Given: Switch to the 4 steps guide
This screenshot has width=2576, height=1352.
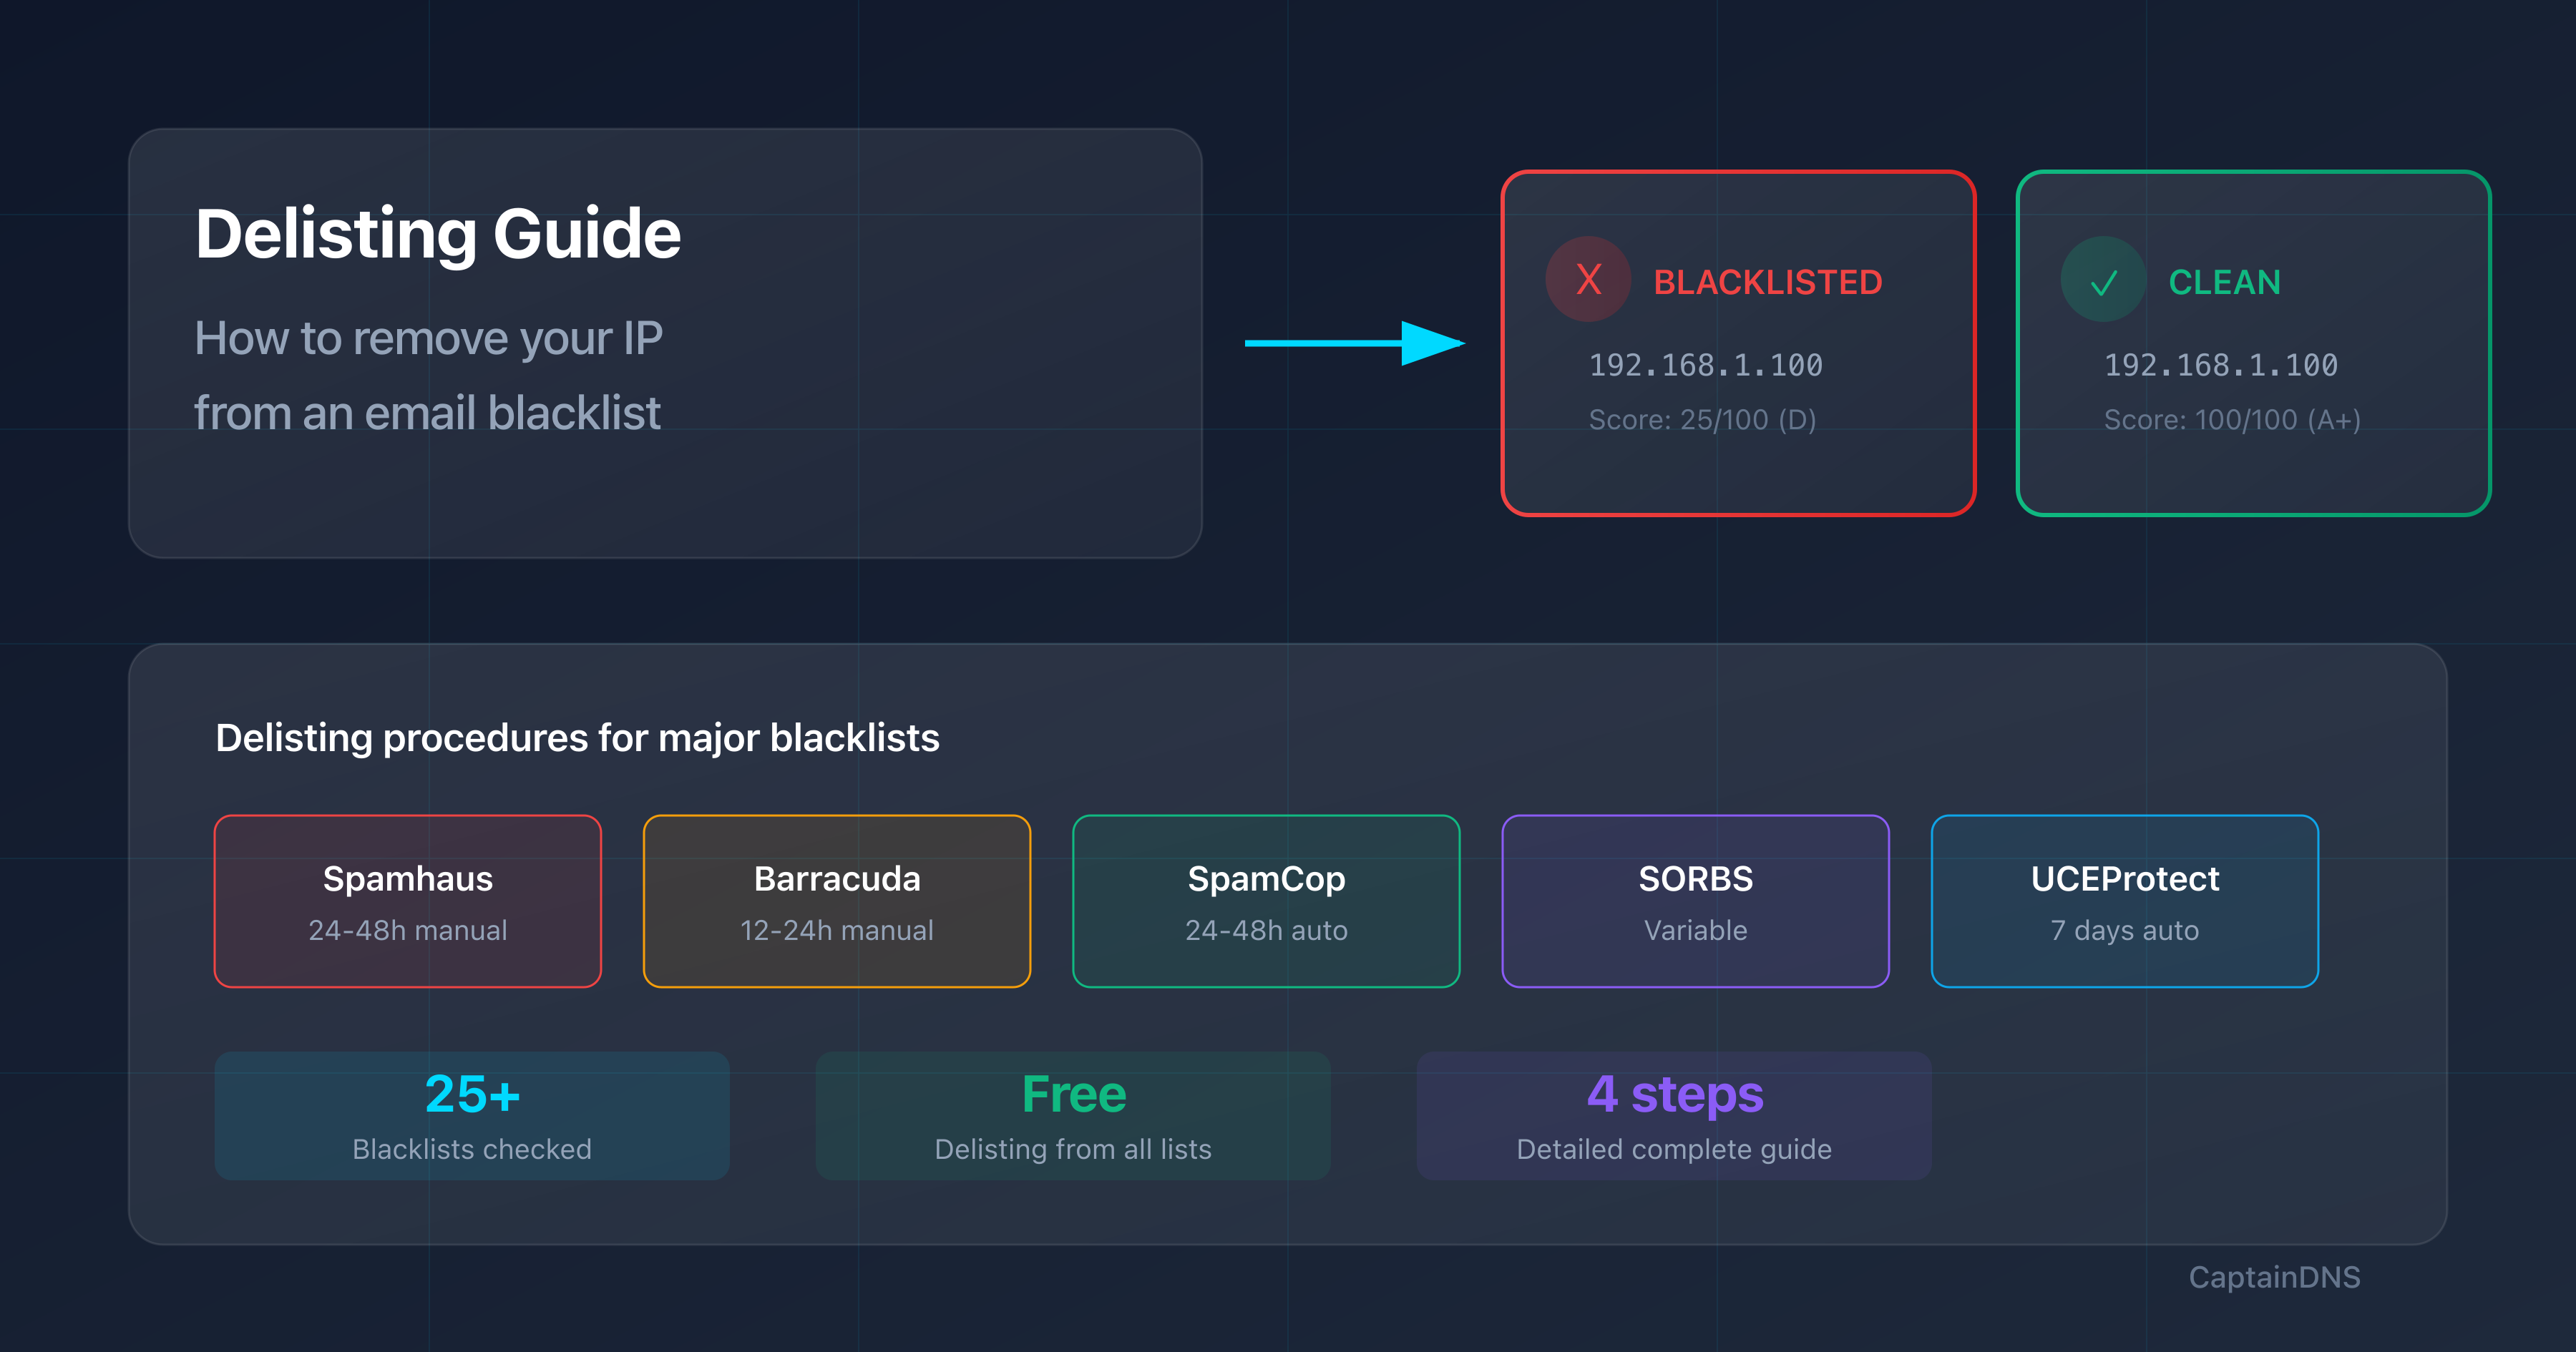Looking at the screenshot, I should 1674,1115.
